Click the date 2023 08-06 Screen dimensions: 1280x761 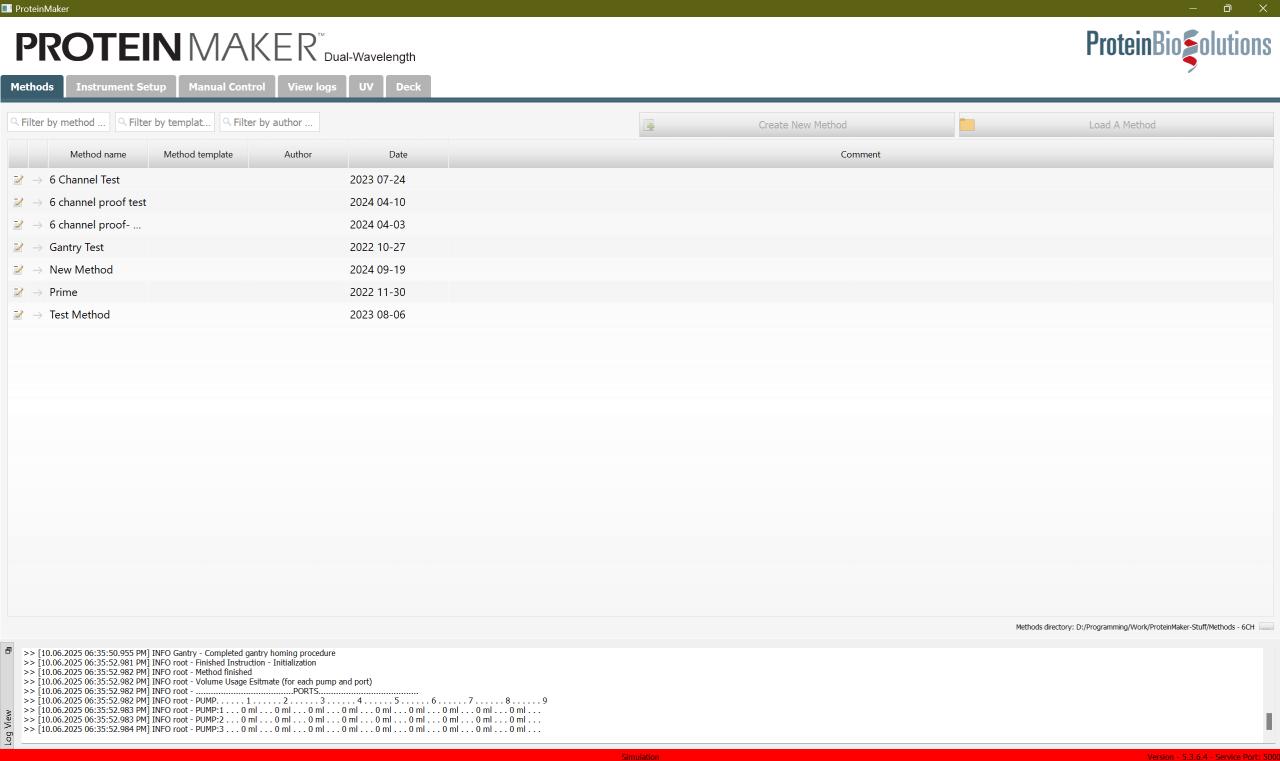click(377, 315)
